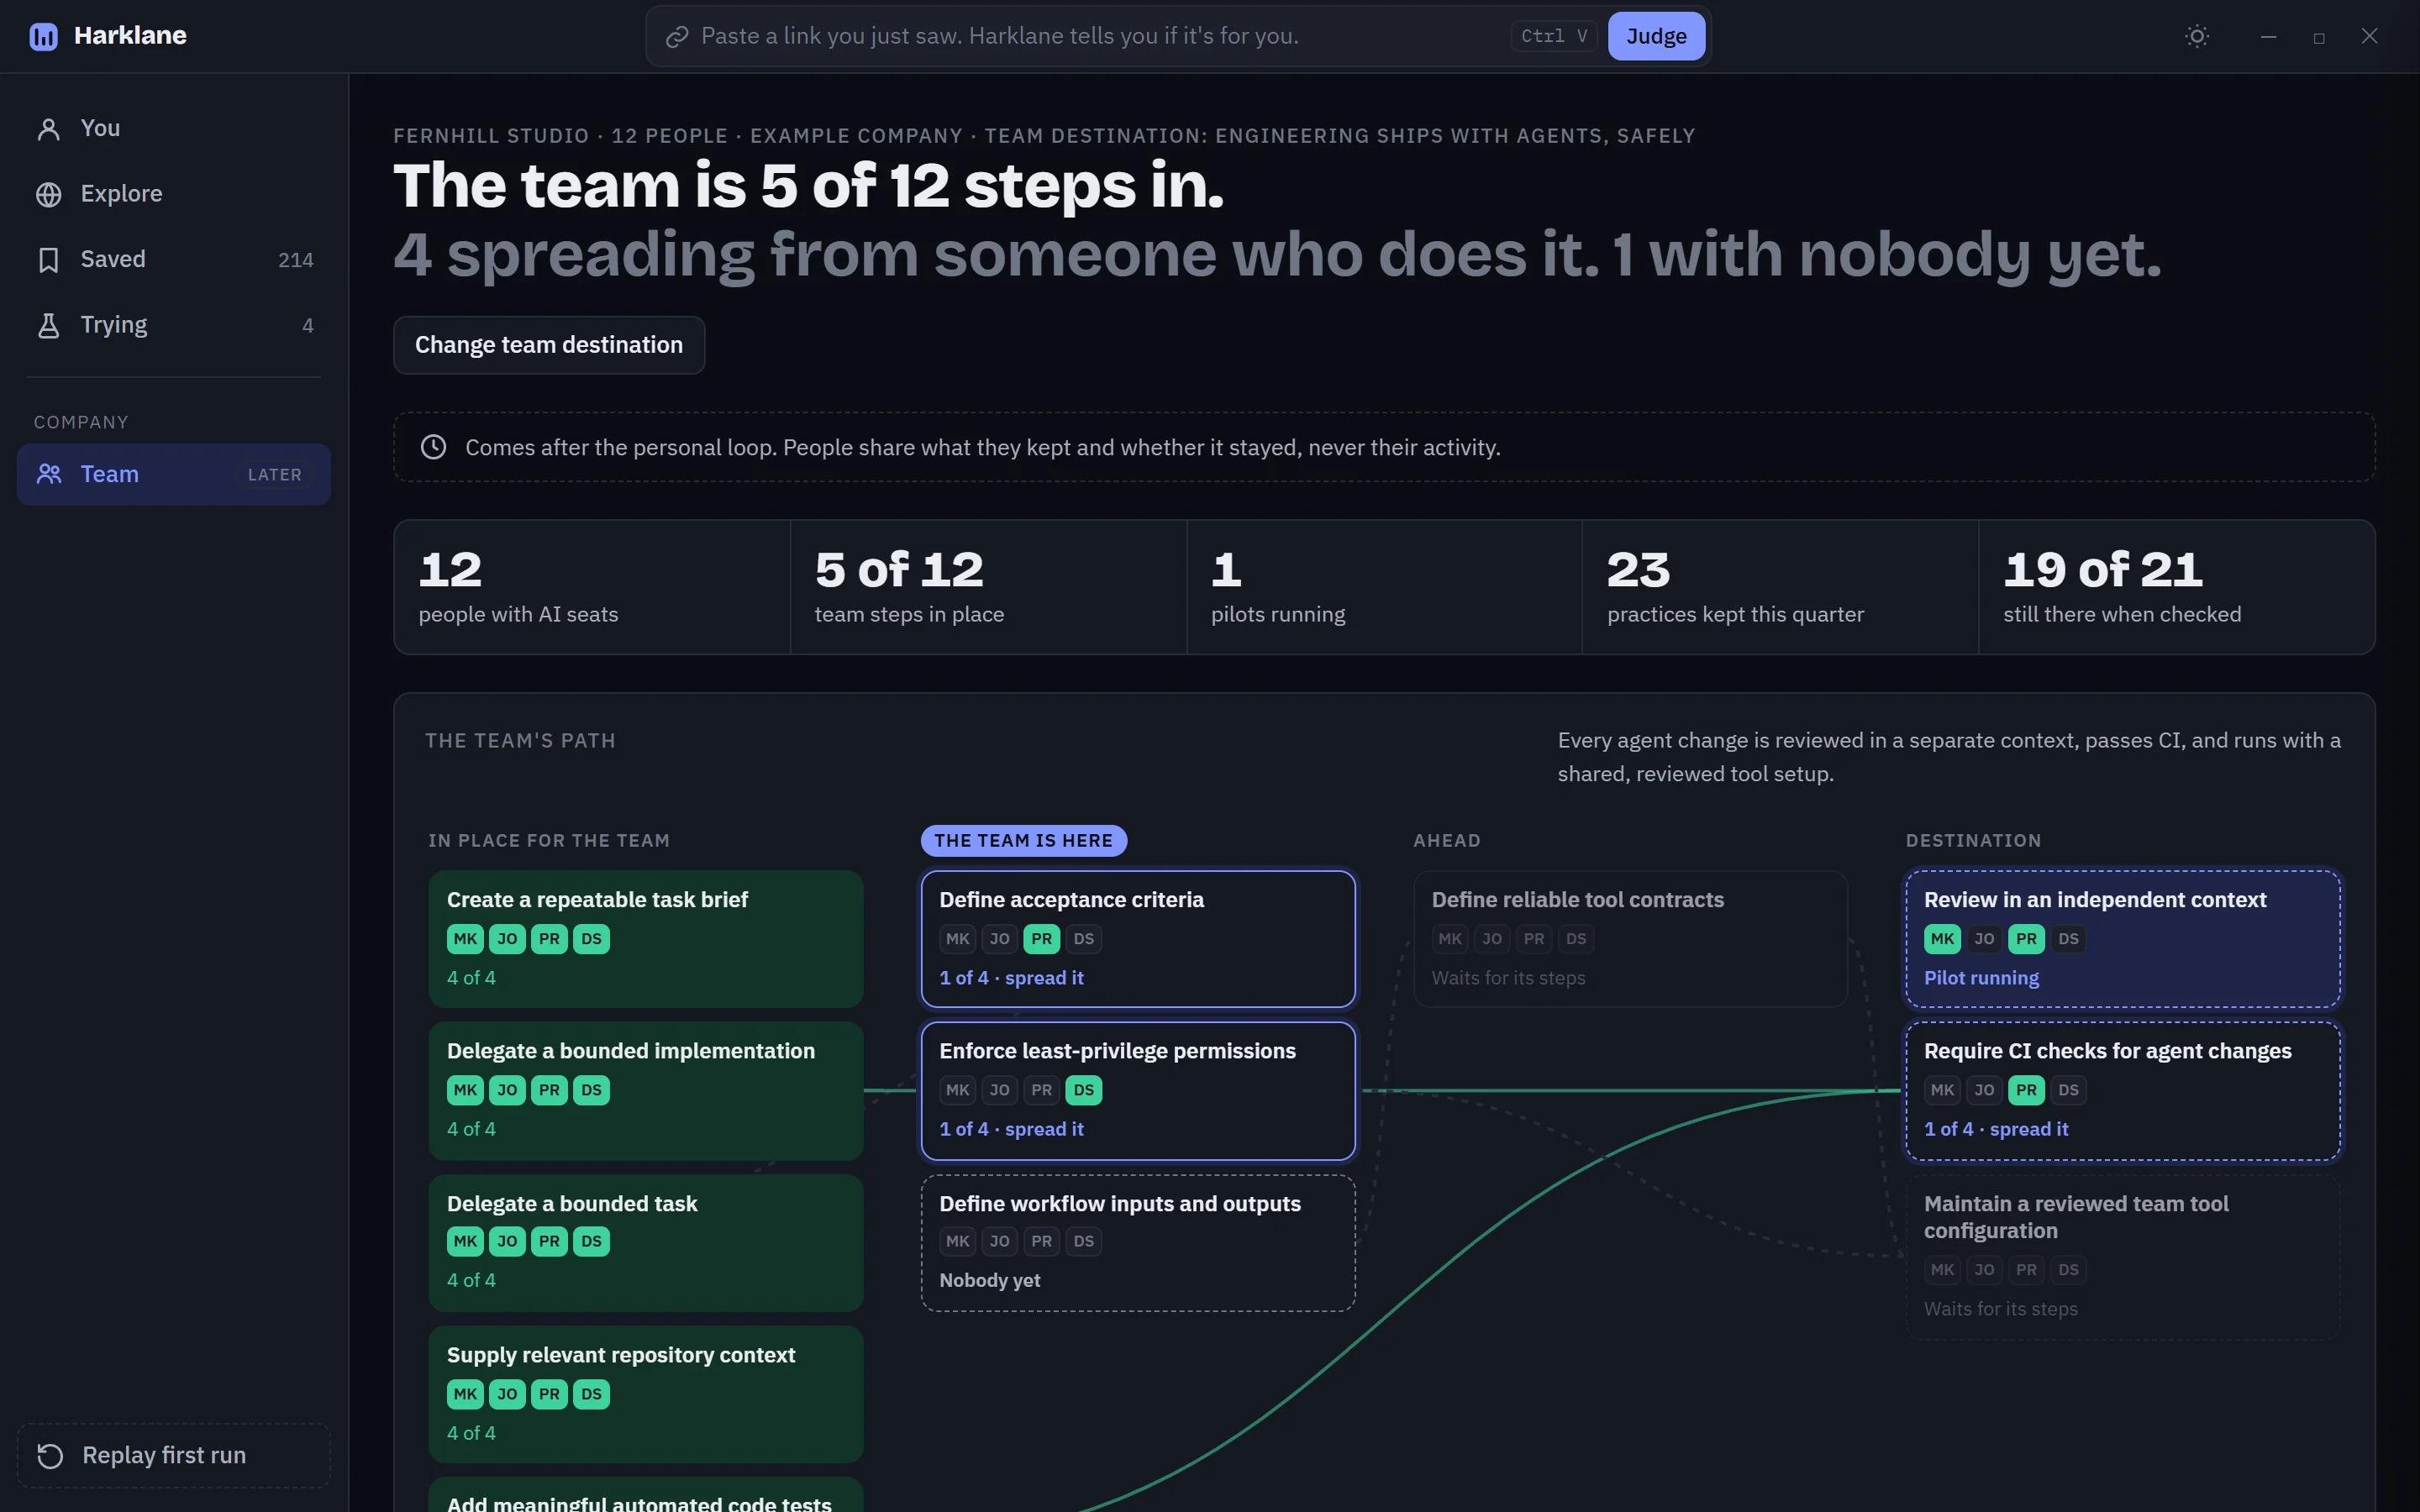2420x1512 pixels.
Task: Open the Trying section
Action: pyautogui.click(x=174, y=325)
